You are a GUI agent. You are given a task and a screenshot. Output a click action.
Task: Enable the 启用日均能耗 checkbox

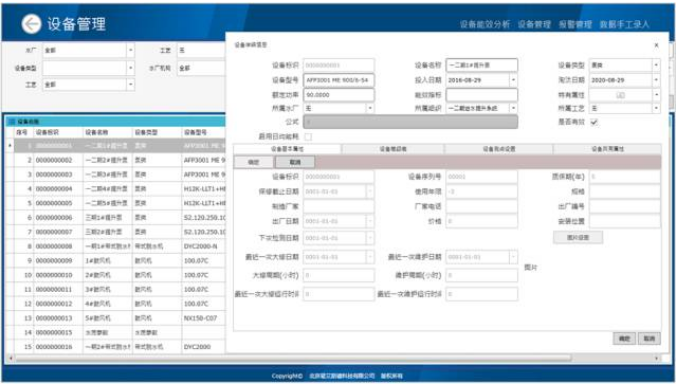pyautogui.click(x=308, y=137)
